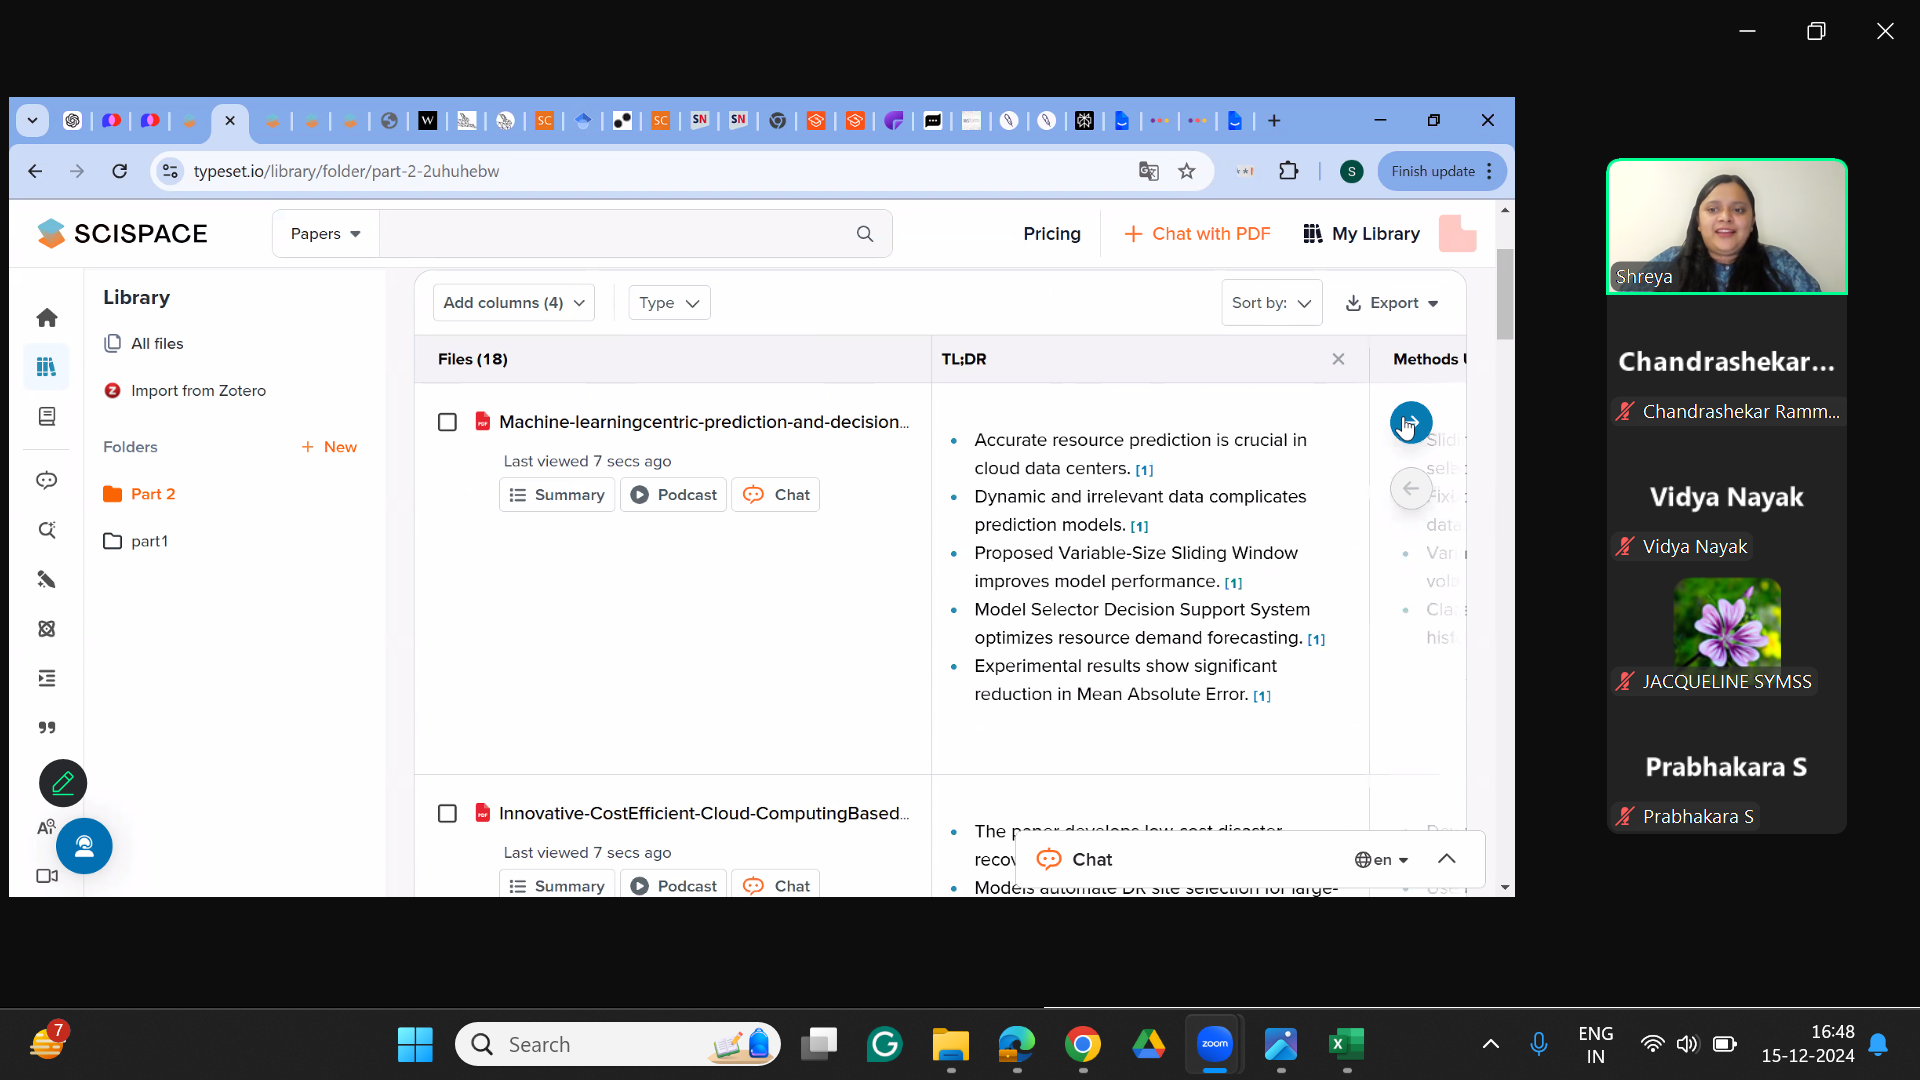Viewport: 1920px width, 1080px height.
Task: Open a new browser tab with plus
Action: tap(1274, 121)
